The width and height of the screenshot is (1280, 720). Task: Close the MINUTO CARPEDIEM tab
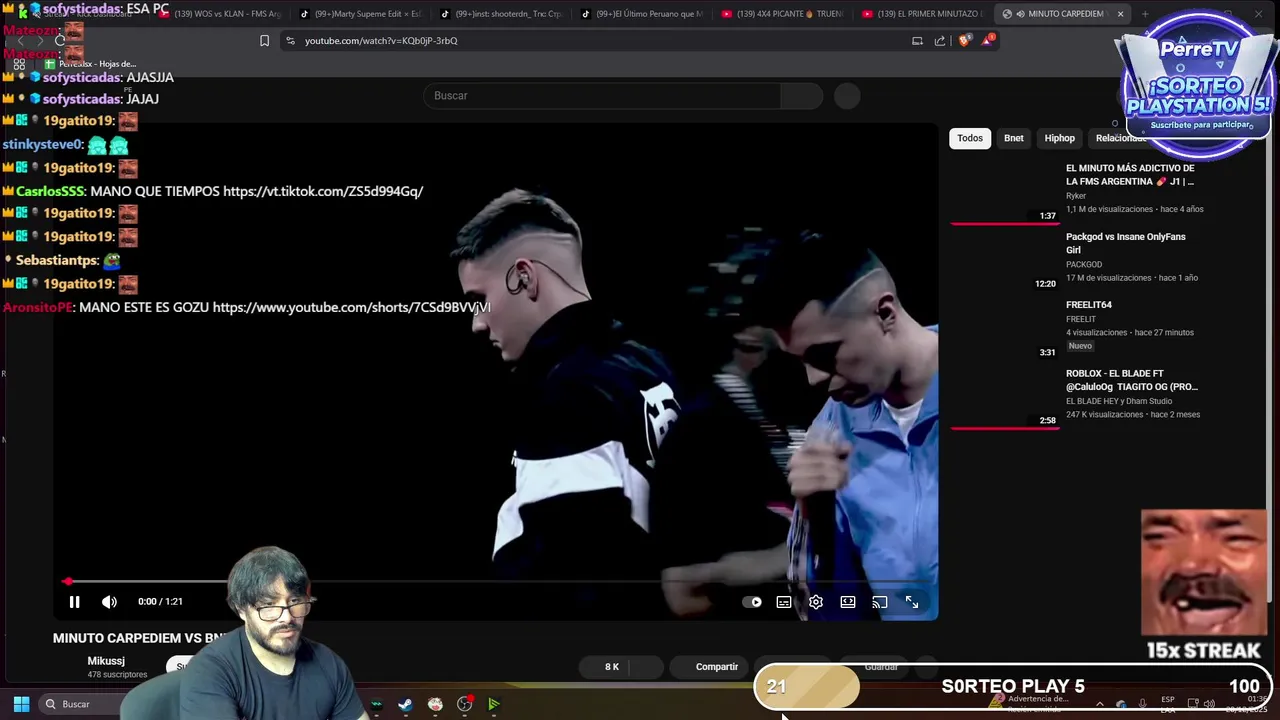click(1120, 14)
